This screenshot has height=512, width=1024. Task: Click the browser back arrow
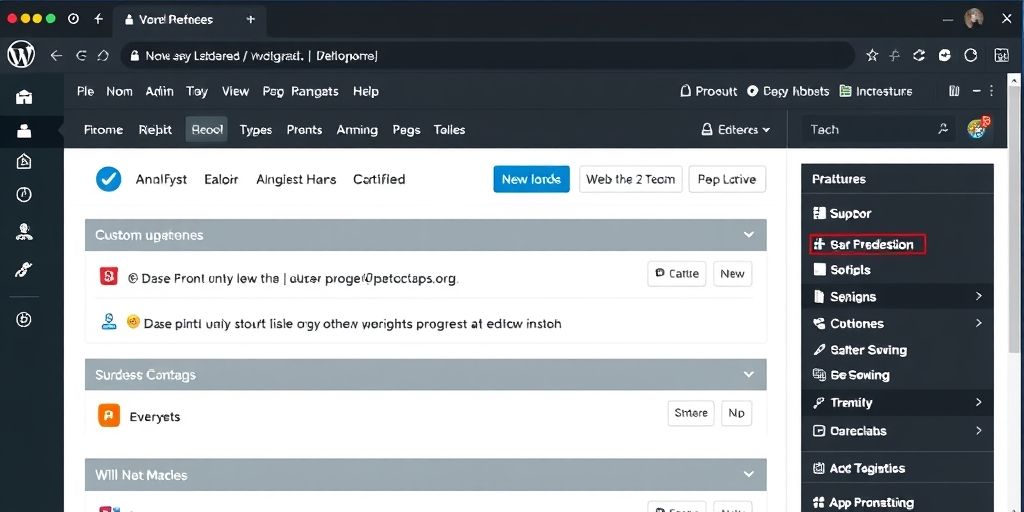(56, 56)
